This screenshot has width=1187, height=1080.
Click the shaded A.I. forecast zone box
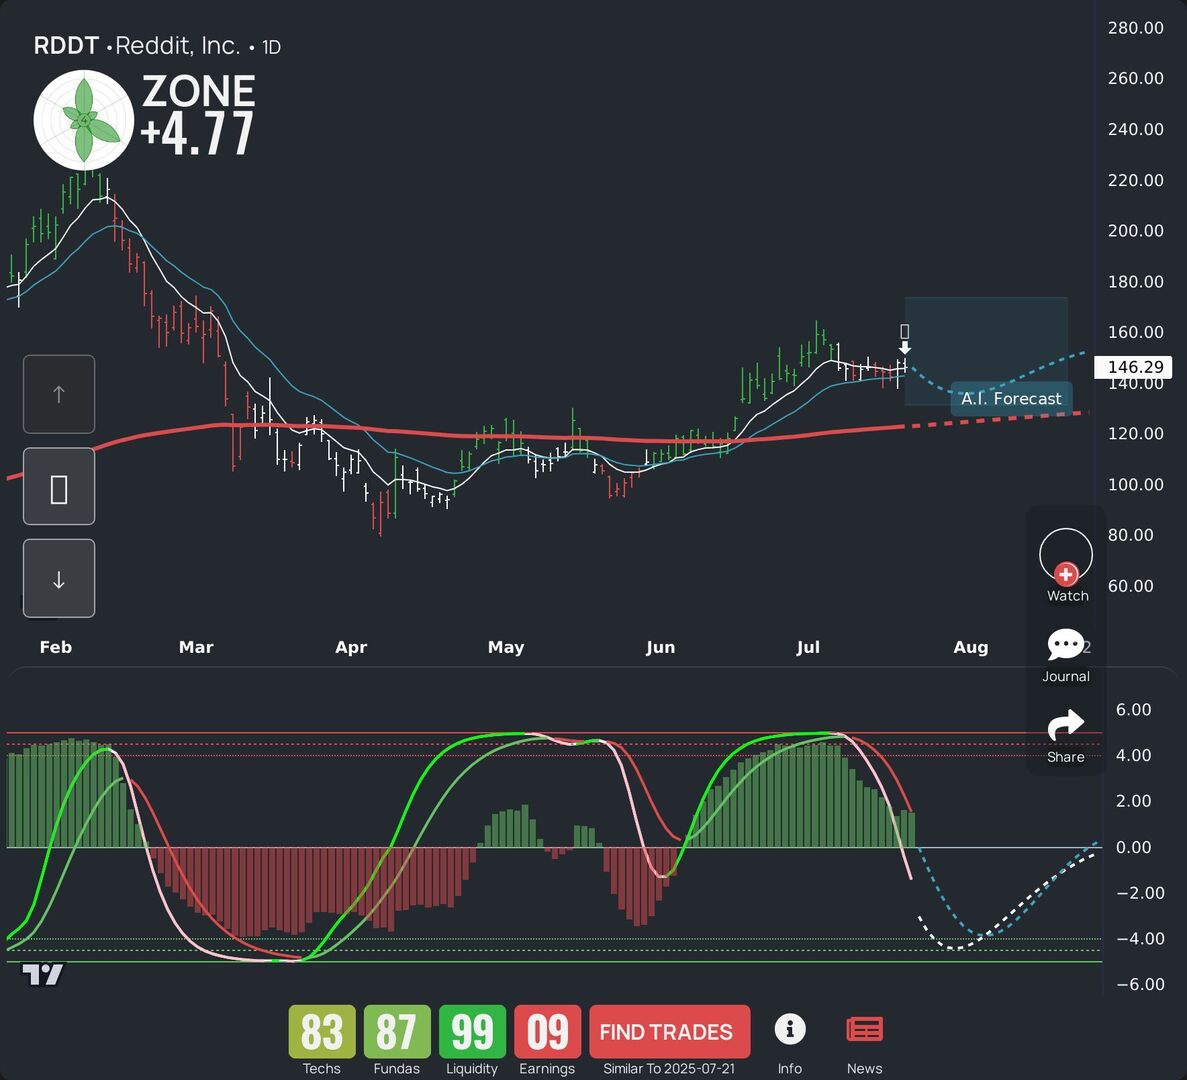(986, 351)
